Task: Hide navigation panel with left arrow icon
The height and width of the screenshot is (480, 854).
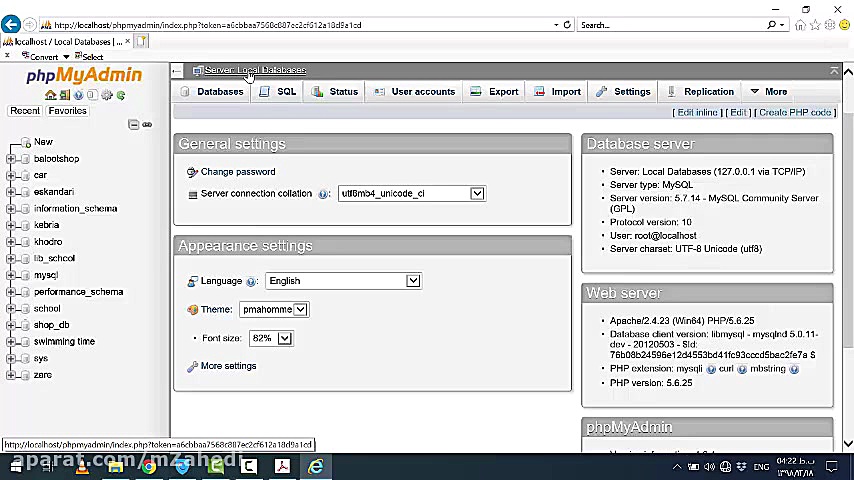Action: tap(177, 70)
